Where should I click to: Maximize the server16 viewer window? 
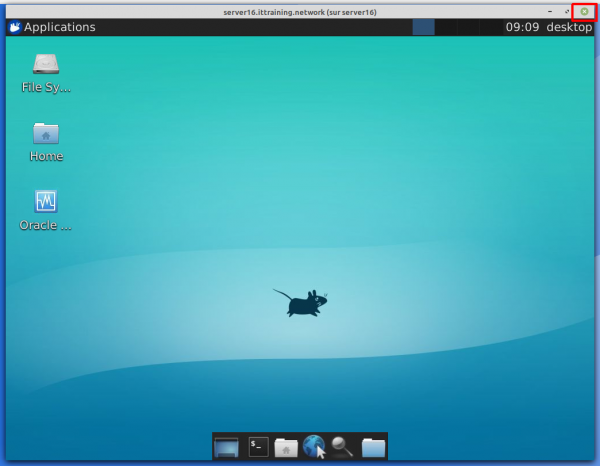[x=567, y=12]
